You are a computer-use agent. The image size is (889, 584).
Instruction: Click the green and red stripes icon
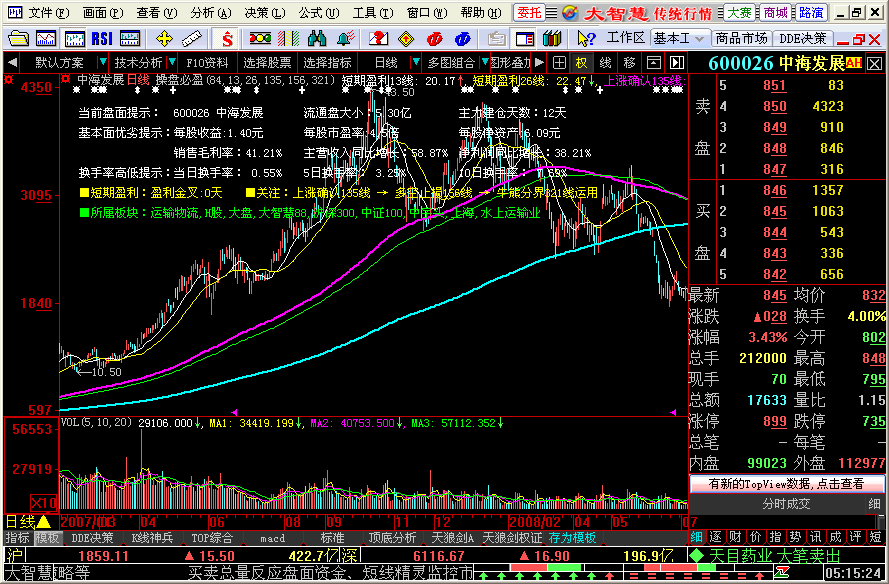288,39
